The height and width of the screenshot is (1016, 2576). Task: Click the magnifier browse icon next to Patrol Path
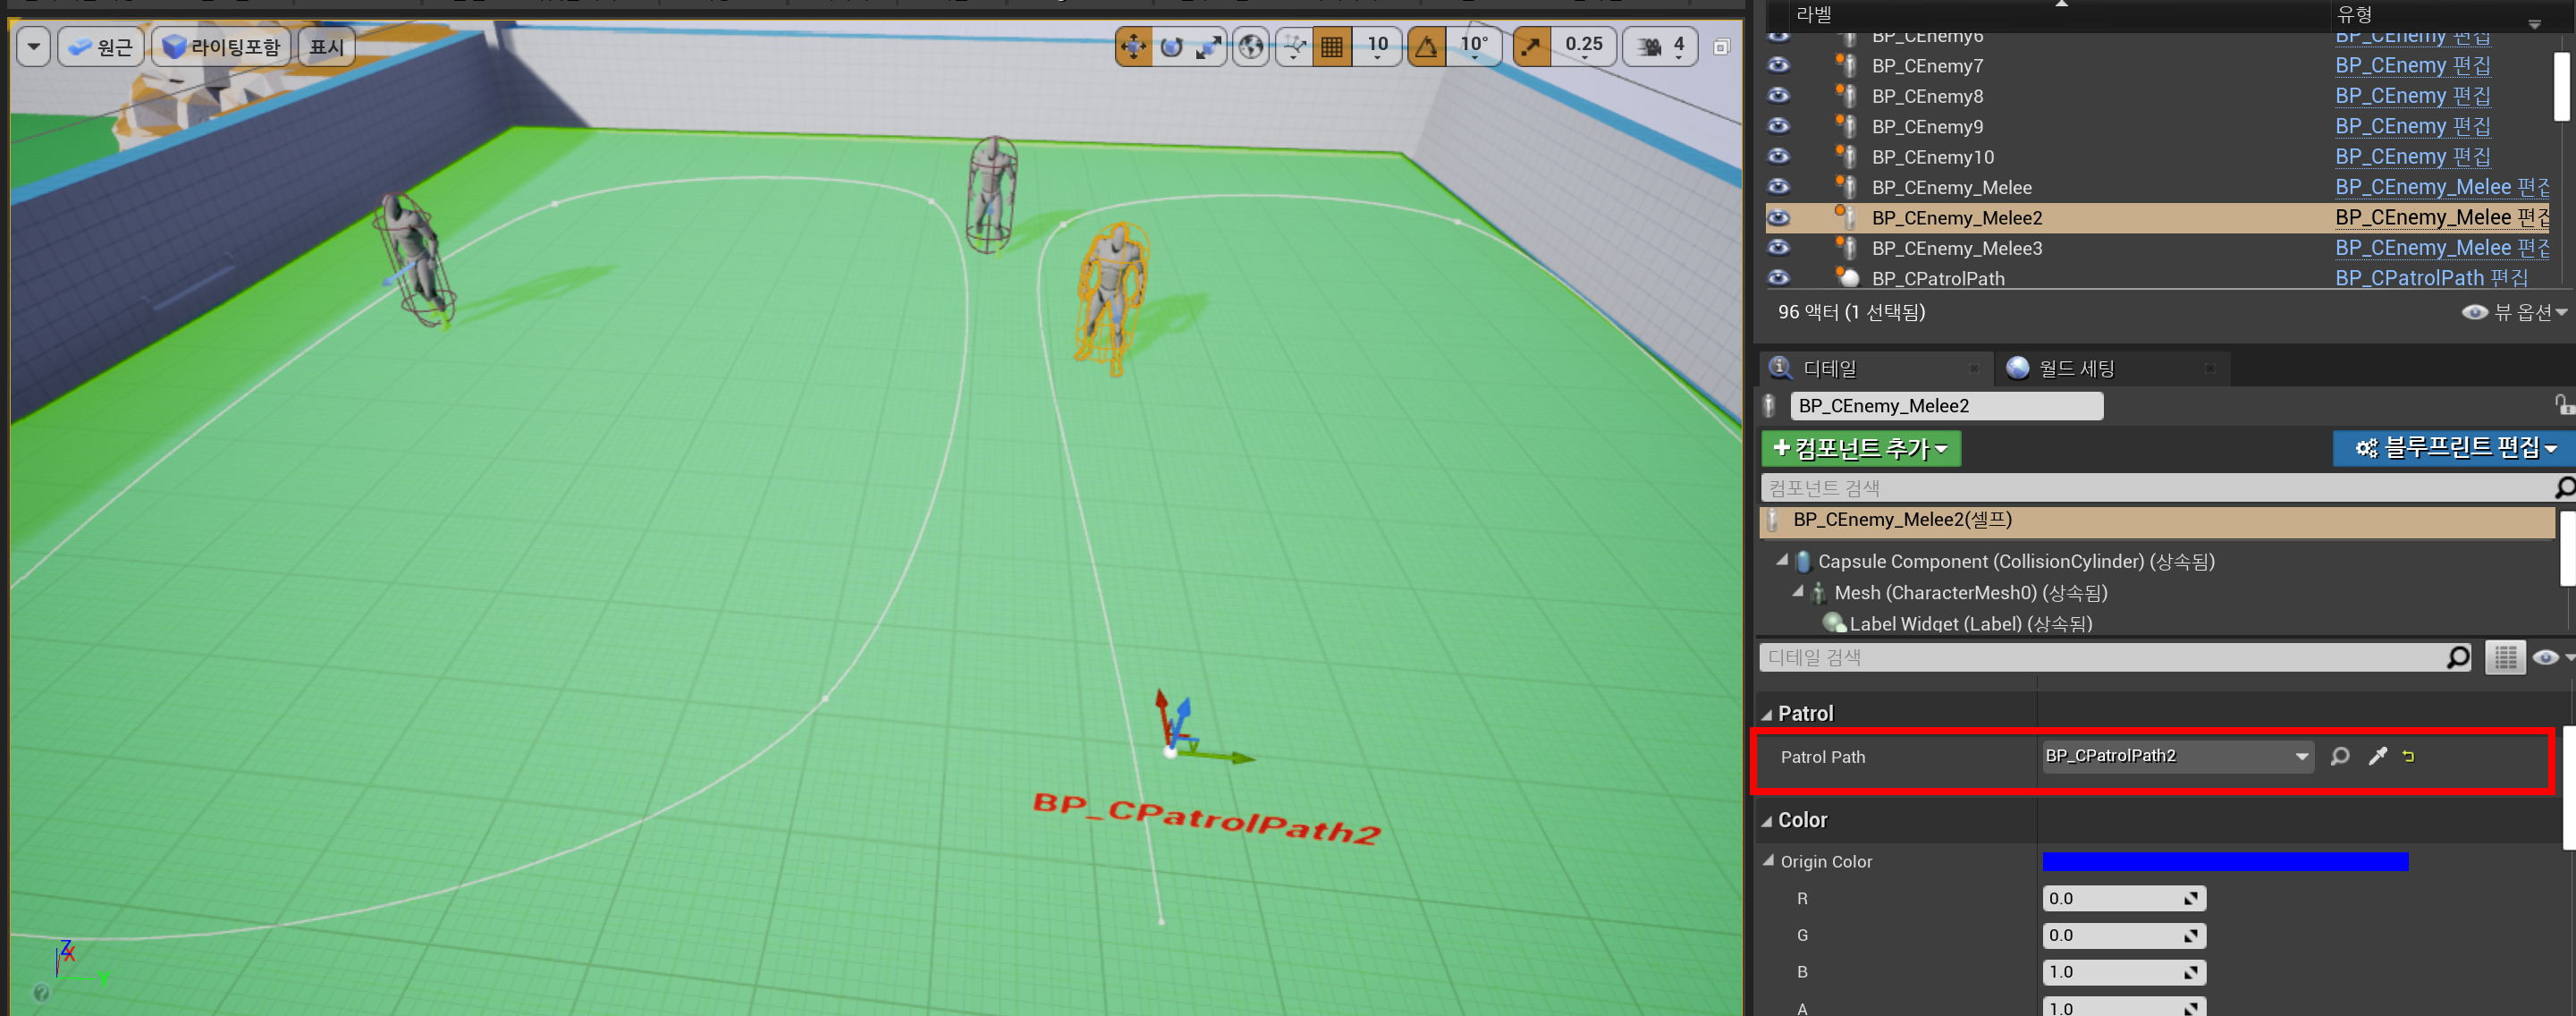coord(2339,756)
